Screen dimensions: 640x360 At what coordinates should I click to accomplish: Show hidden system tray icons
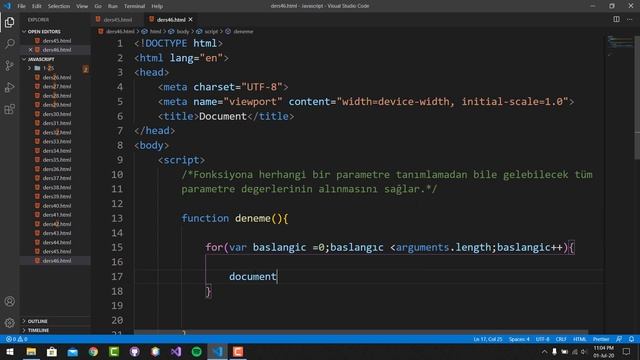544,352
